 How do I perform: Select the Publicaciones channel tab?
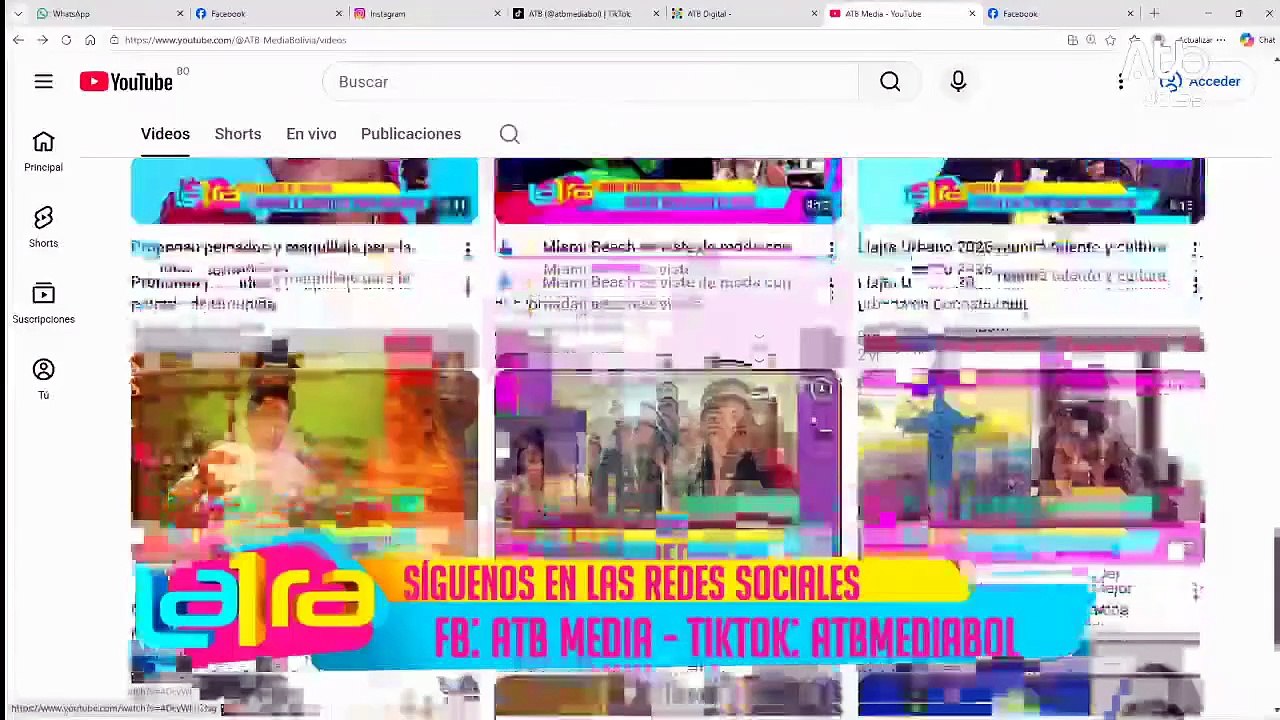pos(411,134)
